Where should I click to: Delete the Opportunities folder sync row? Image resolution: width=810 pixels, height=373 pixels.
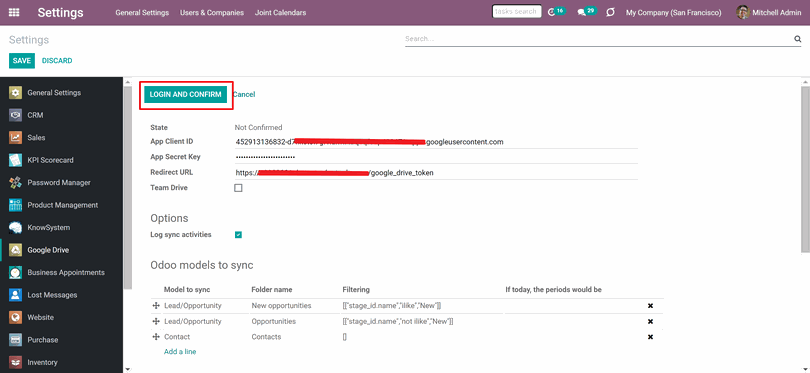tap(650, 321)
